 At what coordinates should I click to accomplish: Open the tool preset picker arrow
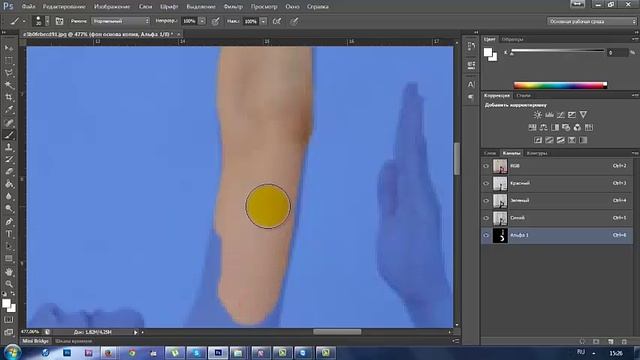24,21
